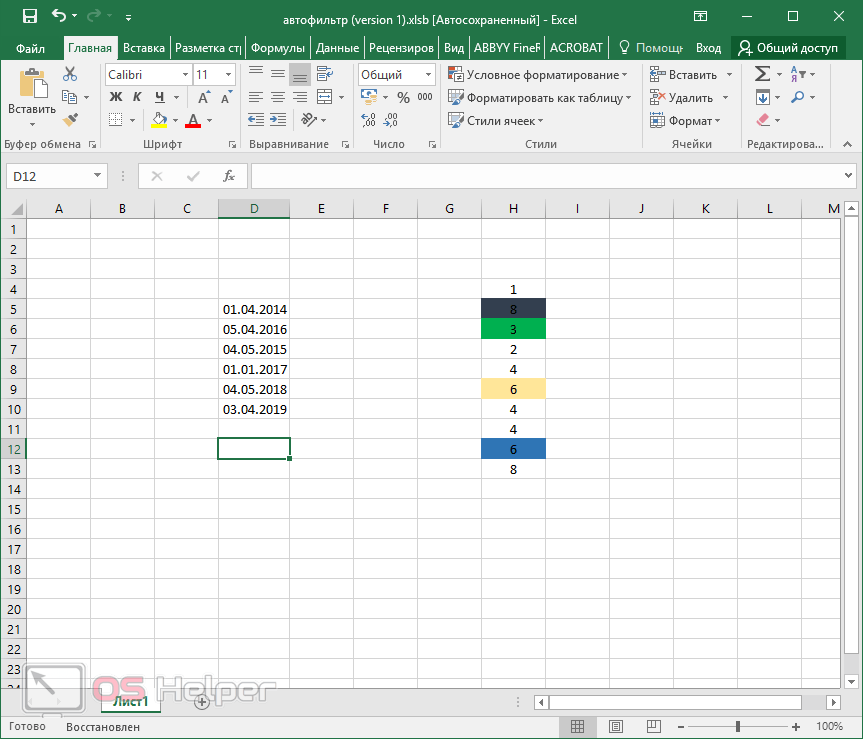Toggle bold formatting (Ж)
Image resolution: width=863 pixels, height=739 pixels.
(x=115, y=98)
